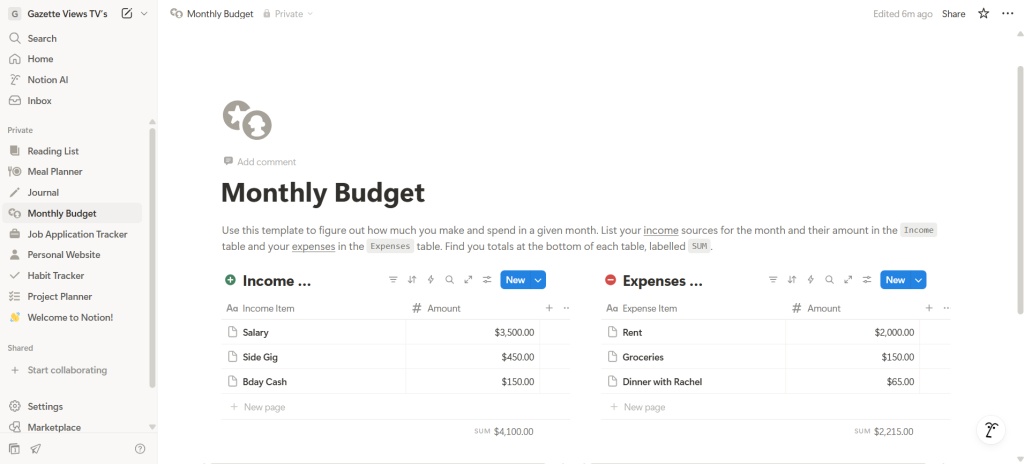
Task: Select Monthly Budget in the sidebar
Action: (72, 213)
